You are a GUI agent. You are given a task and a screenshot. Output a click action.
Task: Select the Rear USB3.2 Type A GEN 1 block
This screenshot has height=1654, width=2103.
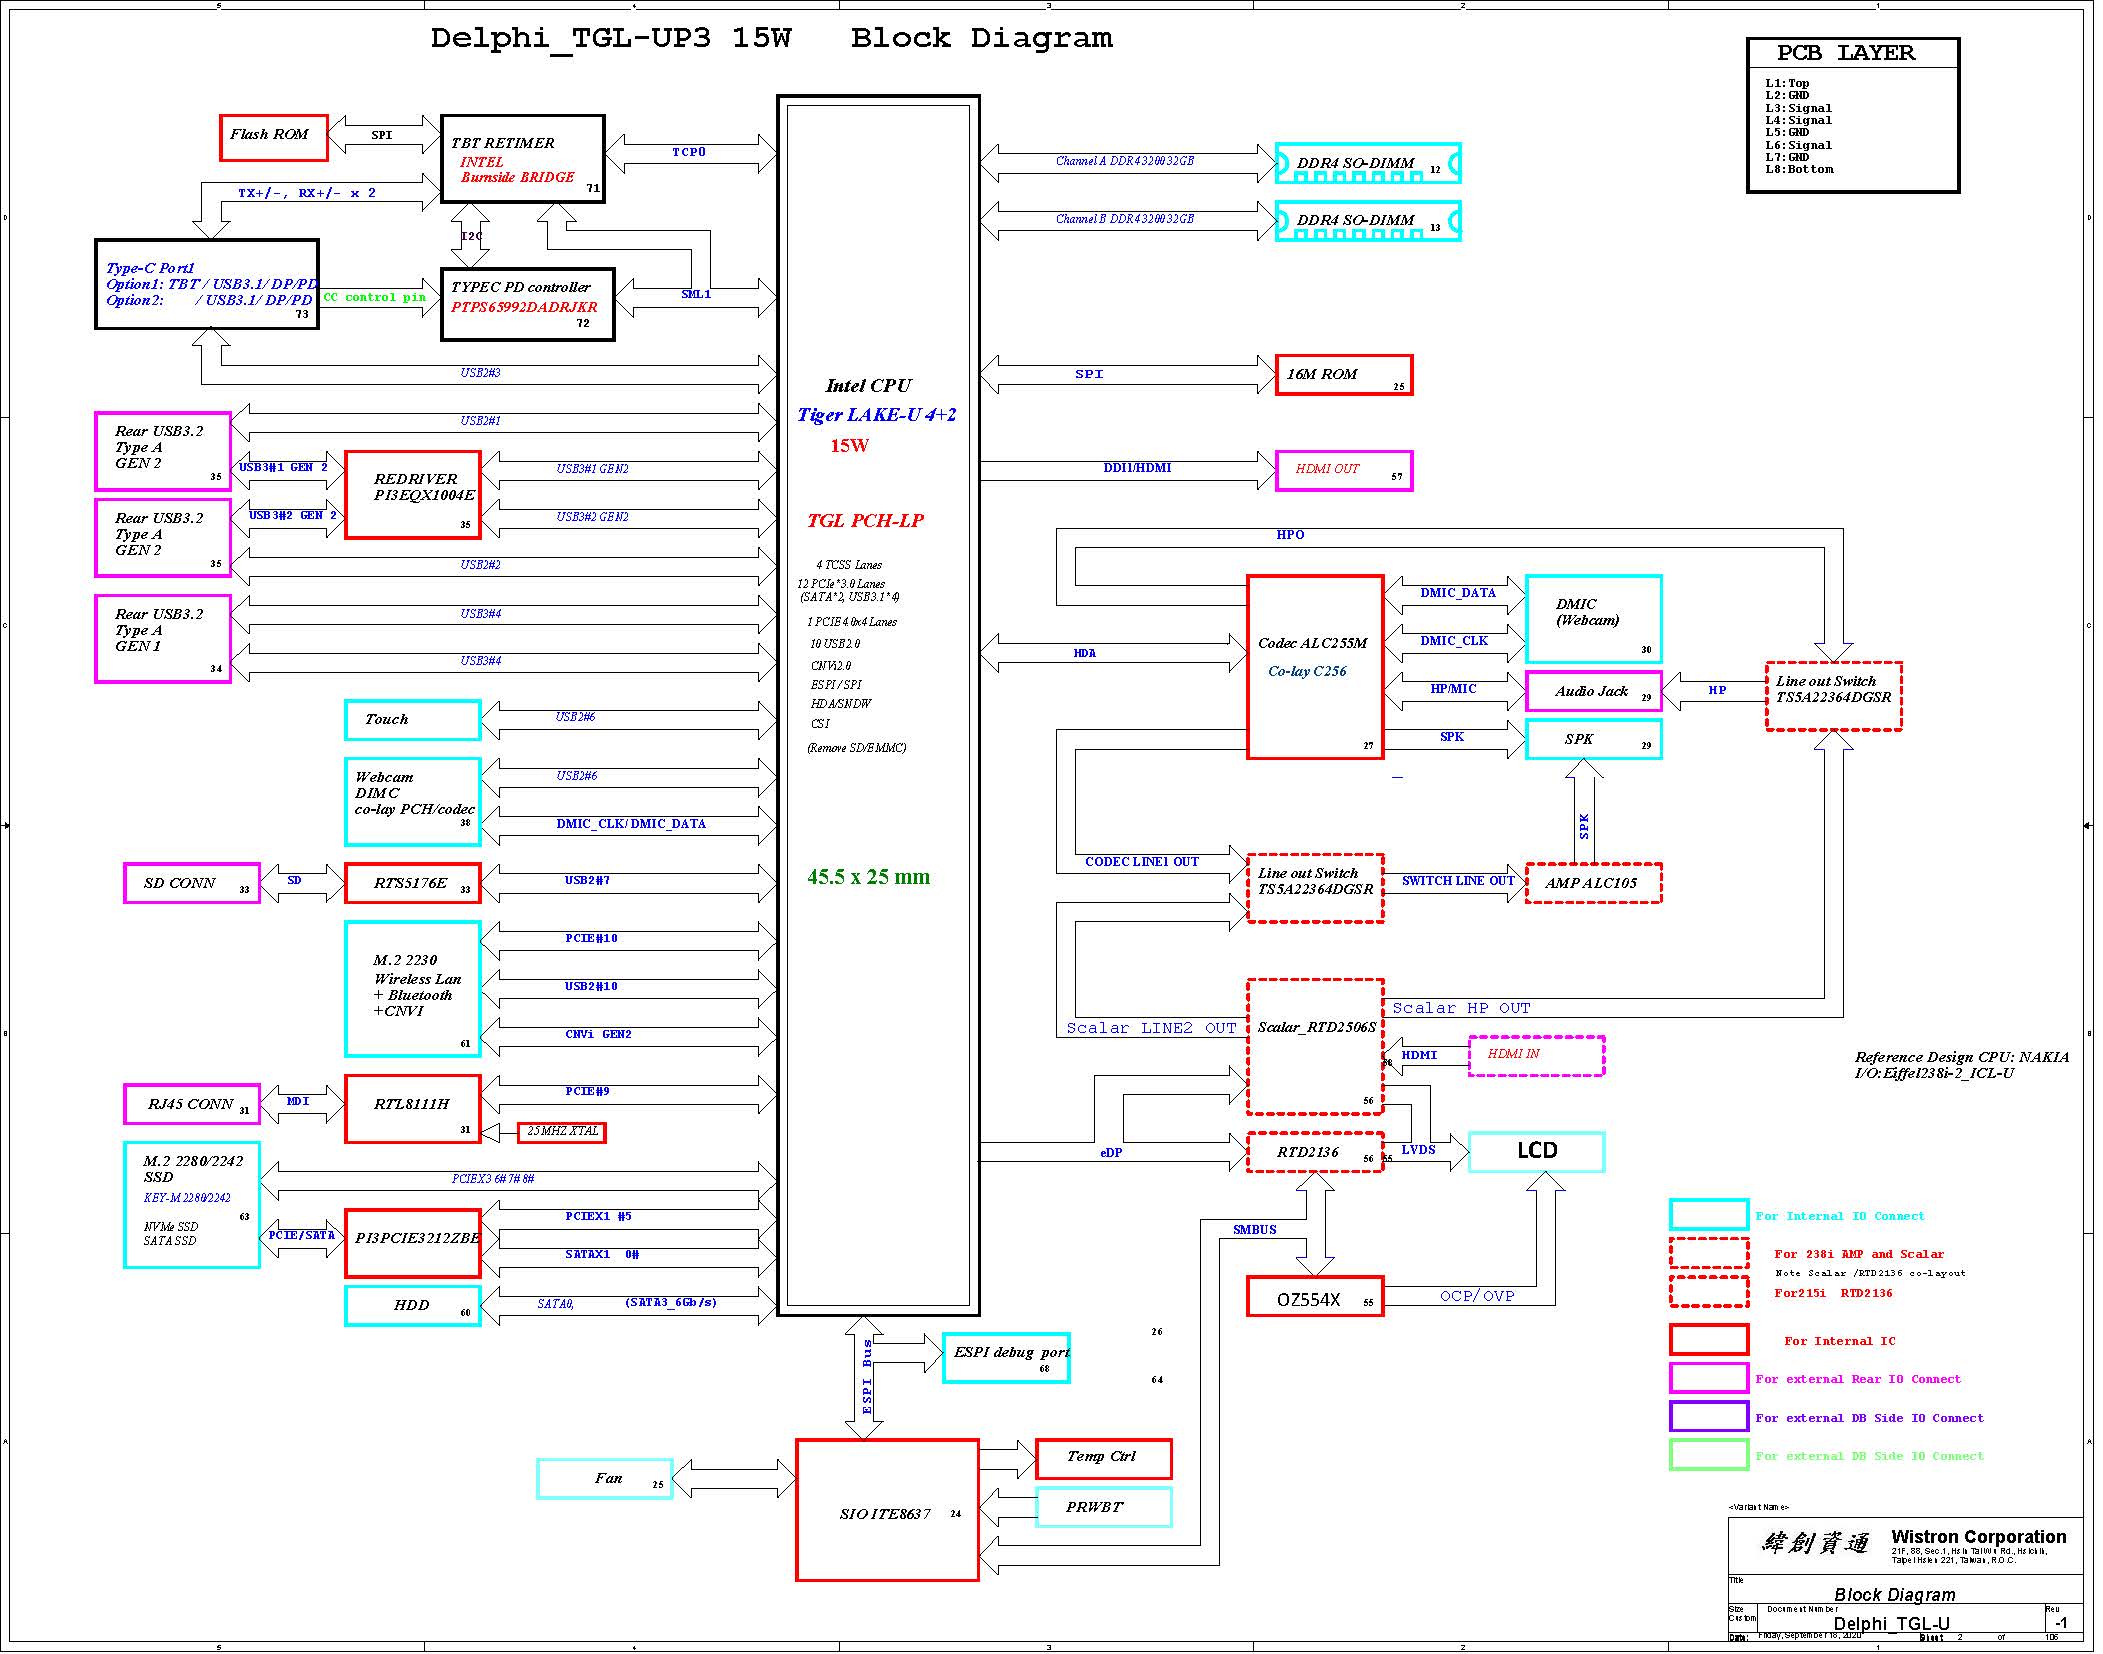(x=163, y=639)
